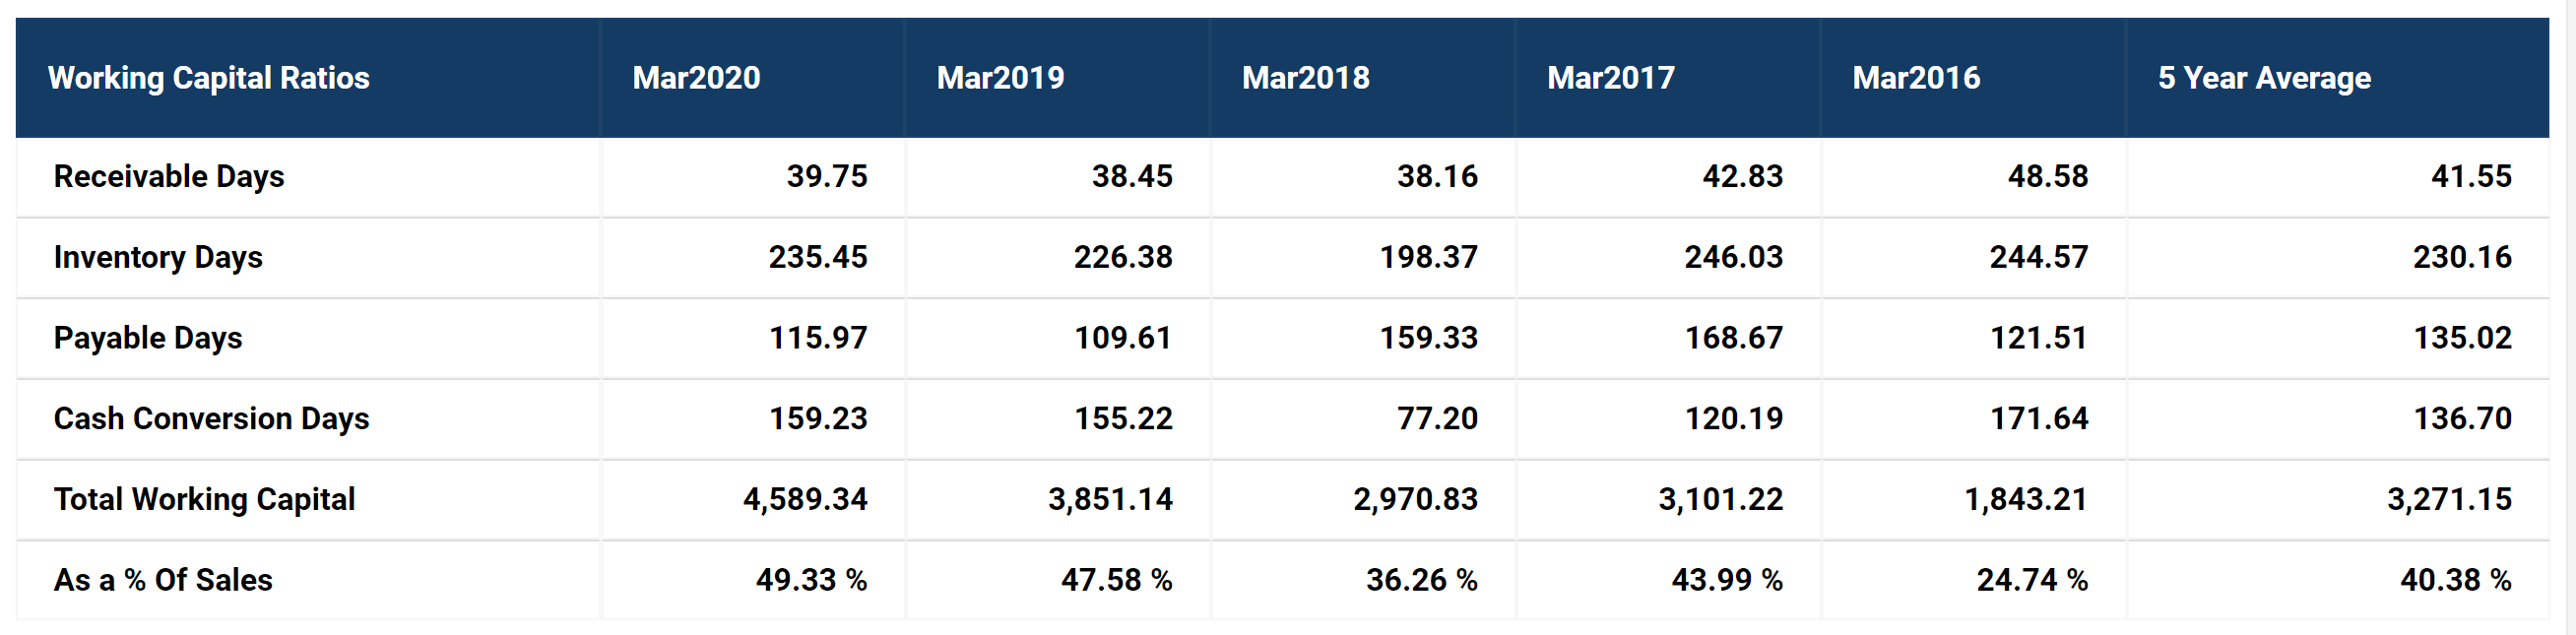Screen dimensions: 2576x635
Task: Click the Cash Conversion Days row label
Action: click(x=211, y=419)
